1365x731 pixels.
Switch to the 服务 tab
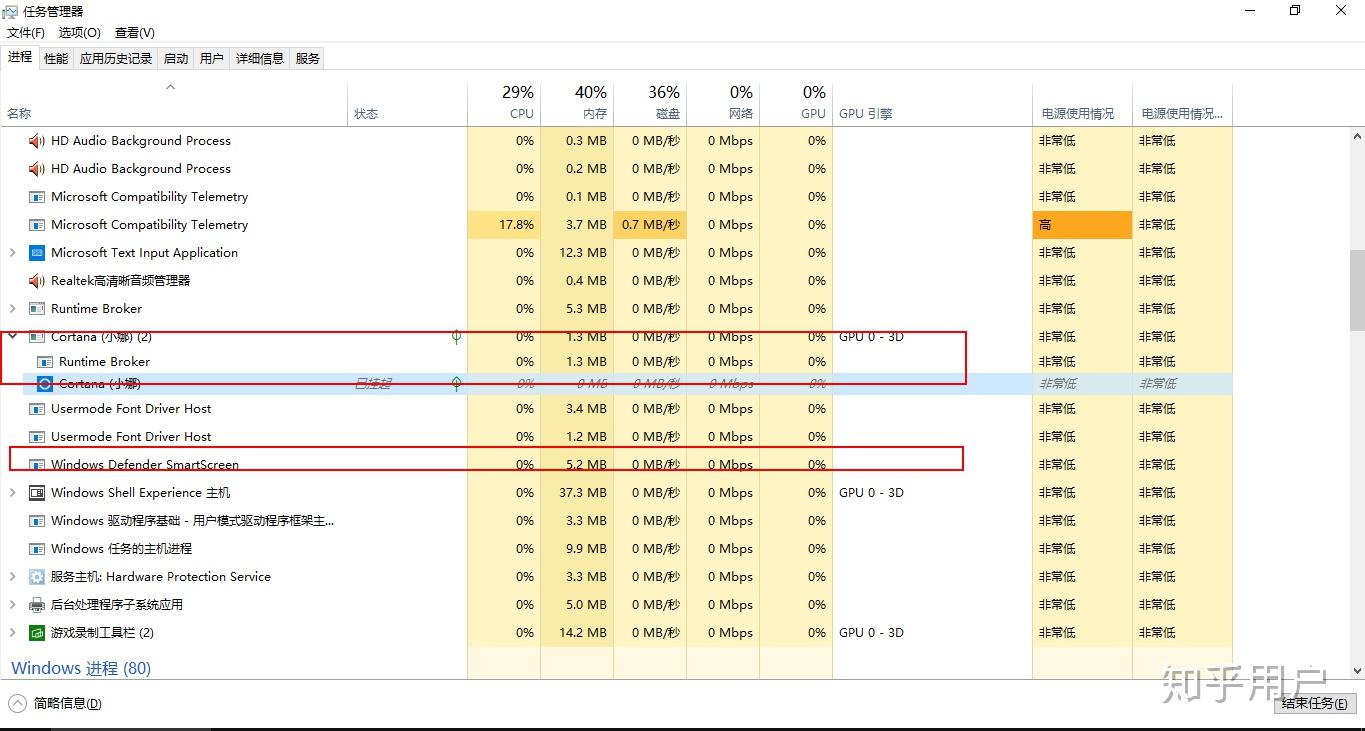306,58
